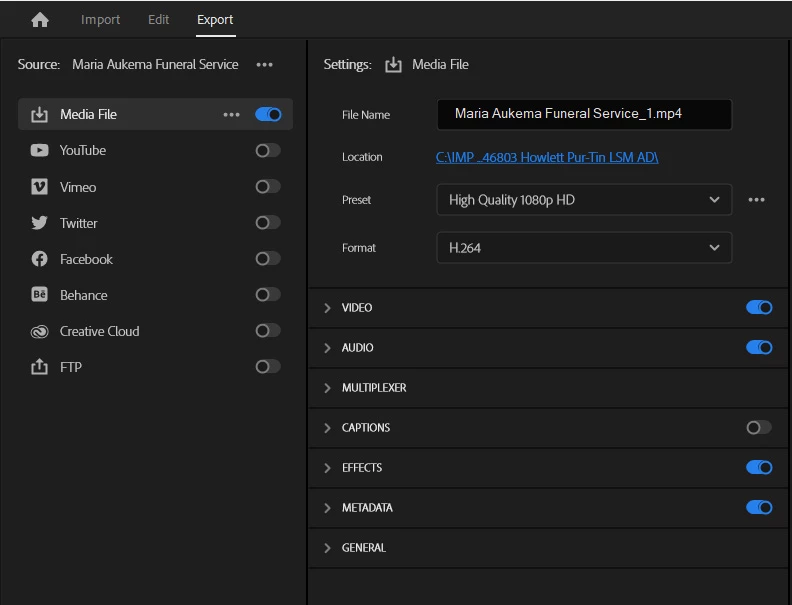Click the Home icon

tap(40, 20)
